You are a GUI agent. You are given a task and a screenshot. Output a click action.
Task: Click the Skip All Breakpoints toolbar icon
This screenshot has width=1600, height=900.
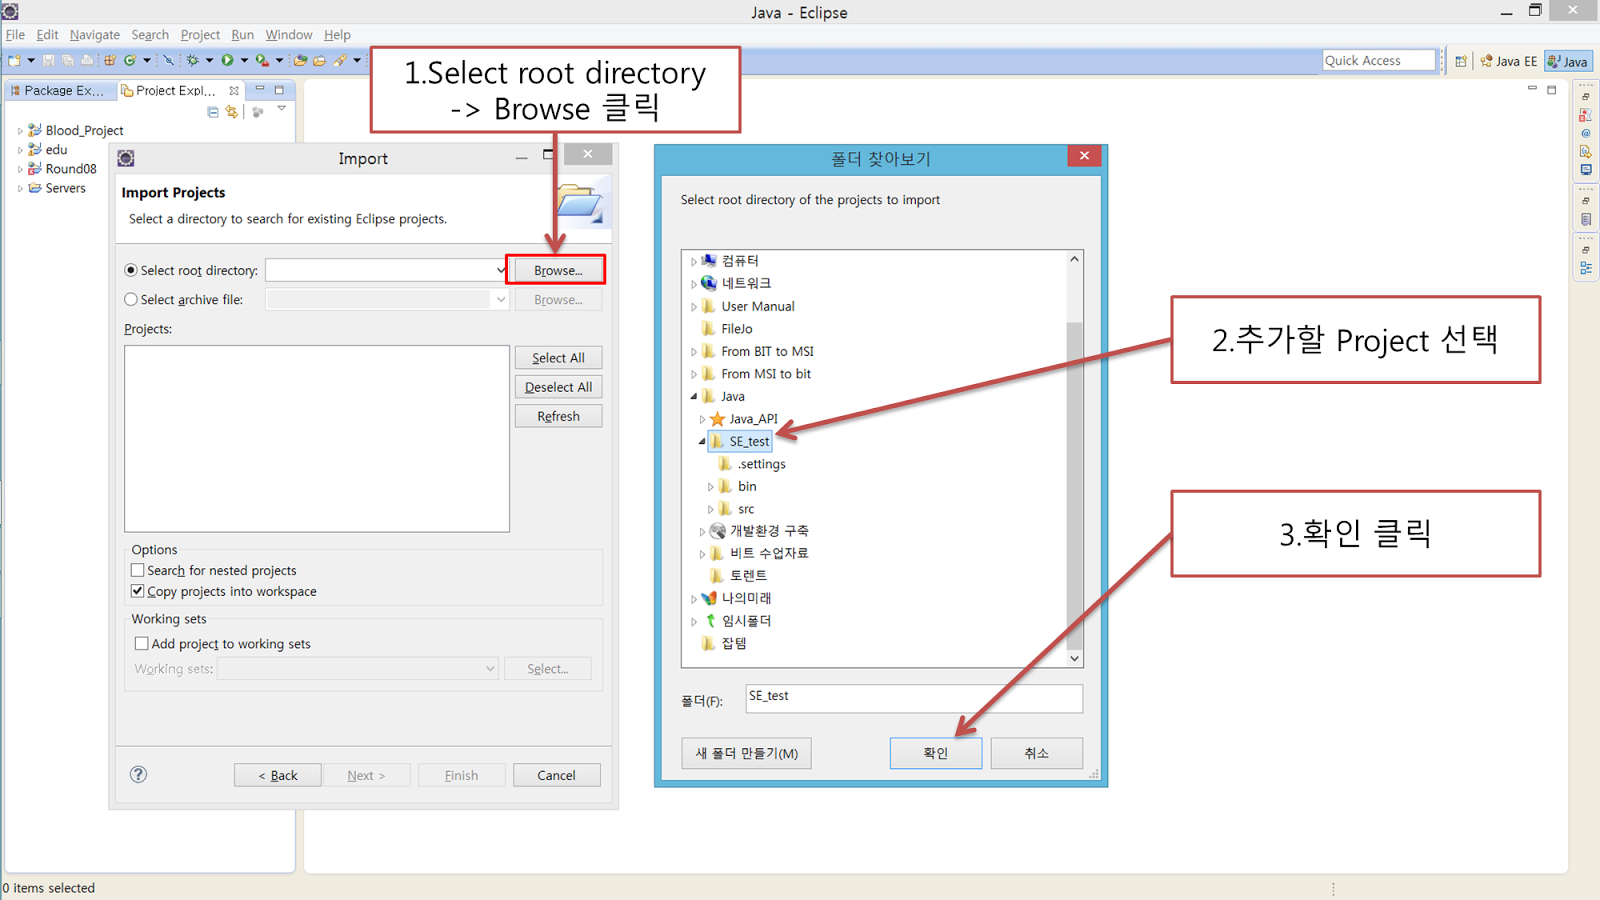[169, 61]
